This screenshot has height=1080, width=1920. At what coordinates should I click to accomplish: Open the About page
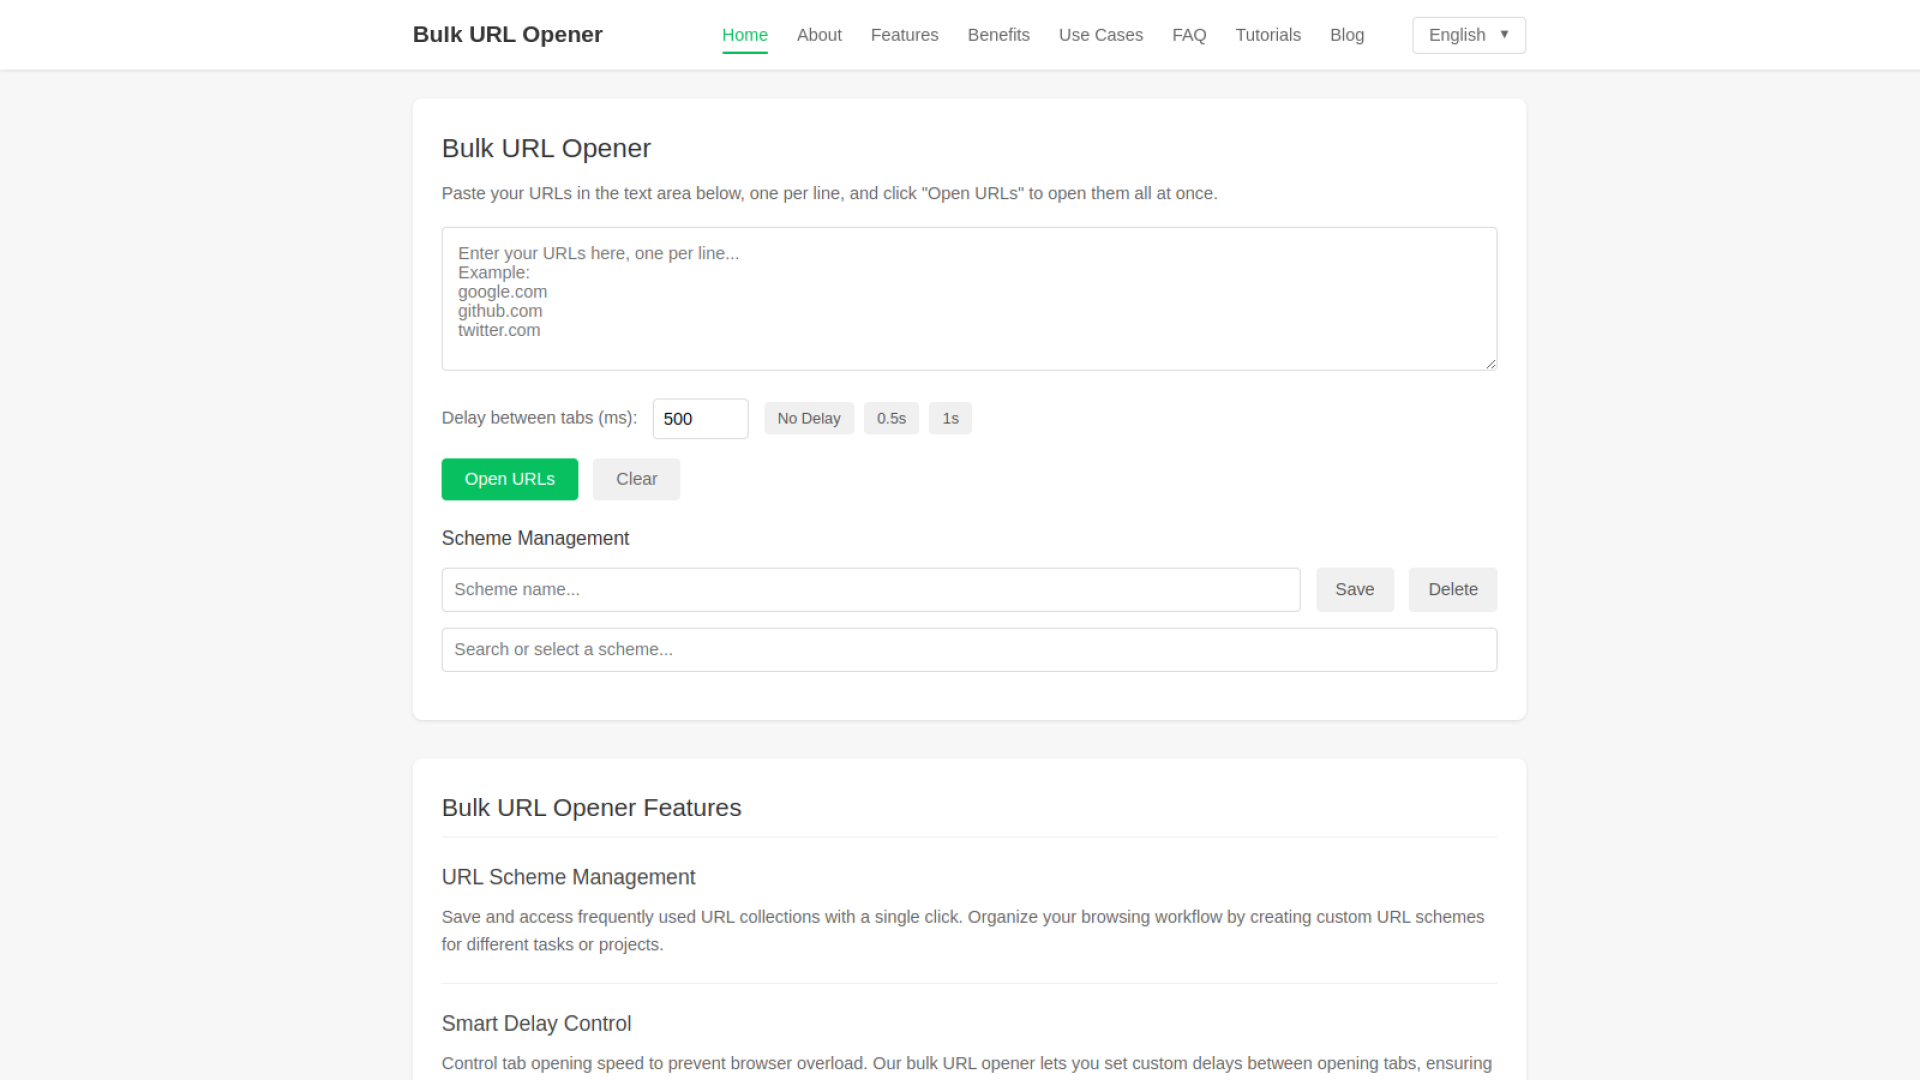point(818,35)
